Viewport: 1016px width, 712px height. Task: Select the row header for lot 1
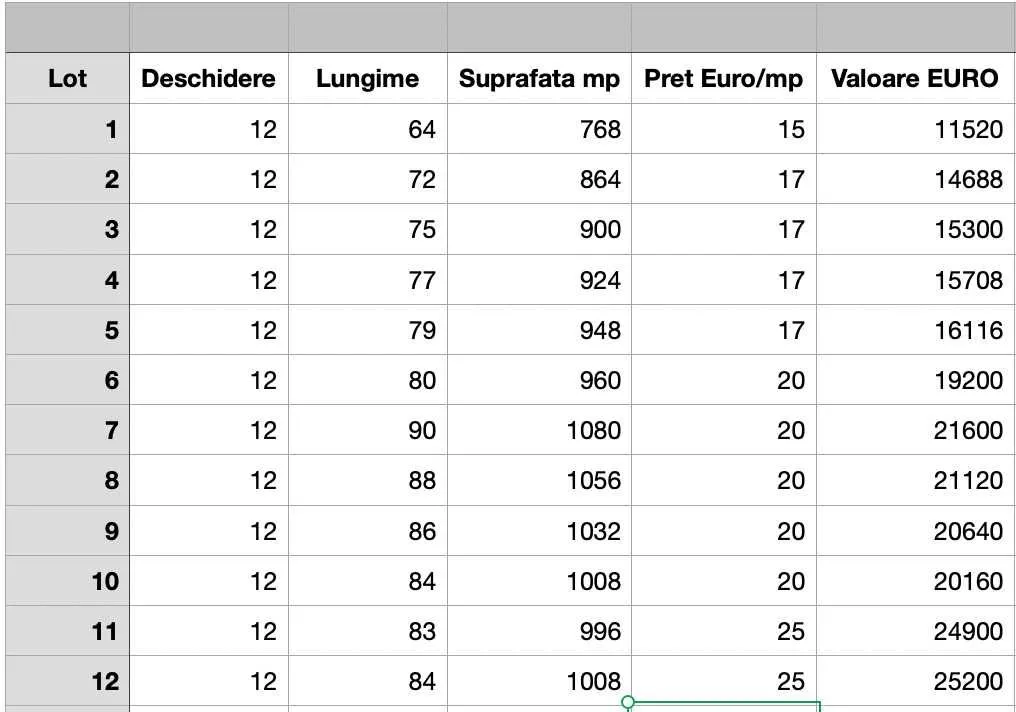[67, 129]
